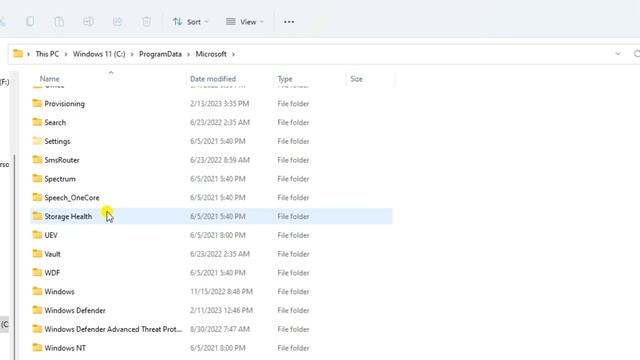
Task: Click the Microsoft breadcrumb
Action: pos(211,54)
